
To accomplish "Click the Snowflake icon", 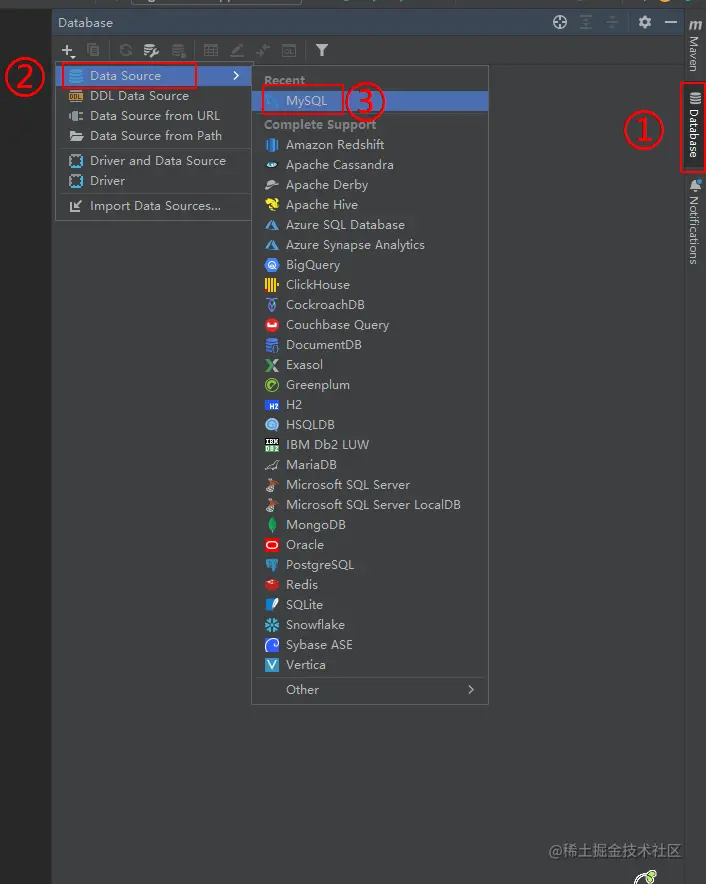I will (272, 625).
